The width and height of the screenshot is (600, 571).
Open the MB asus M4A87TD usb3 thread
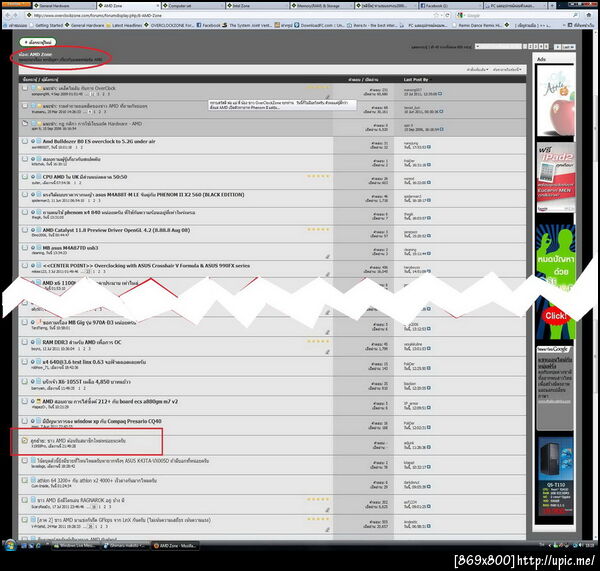tap(70, 248)
